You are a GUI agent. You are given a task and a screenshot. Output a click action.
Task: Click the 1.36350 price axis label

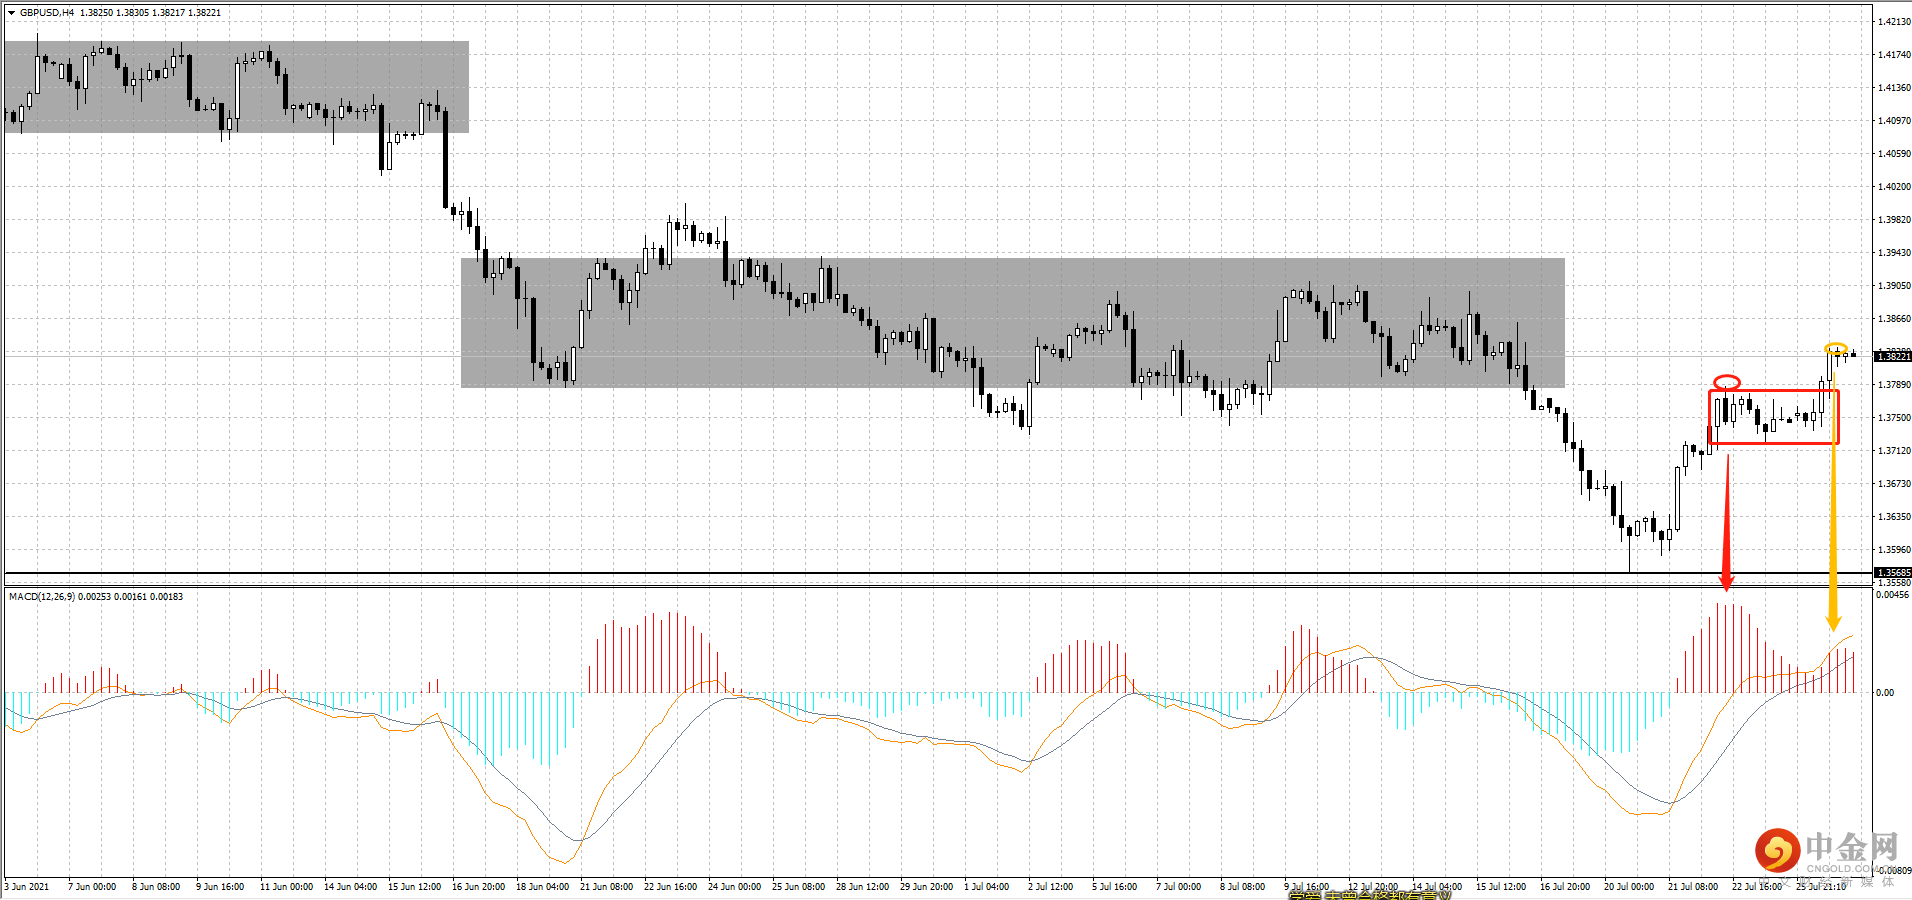pyautogui.click(x=1894, y=517)
